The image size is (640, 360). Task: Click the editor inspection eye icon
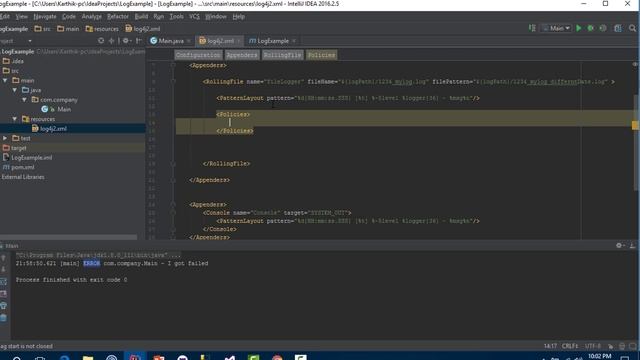(x=635, y=64)
